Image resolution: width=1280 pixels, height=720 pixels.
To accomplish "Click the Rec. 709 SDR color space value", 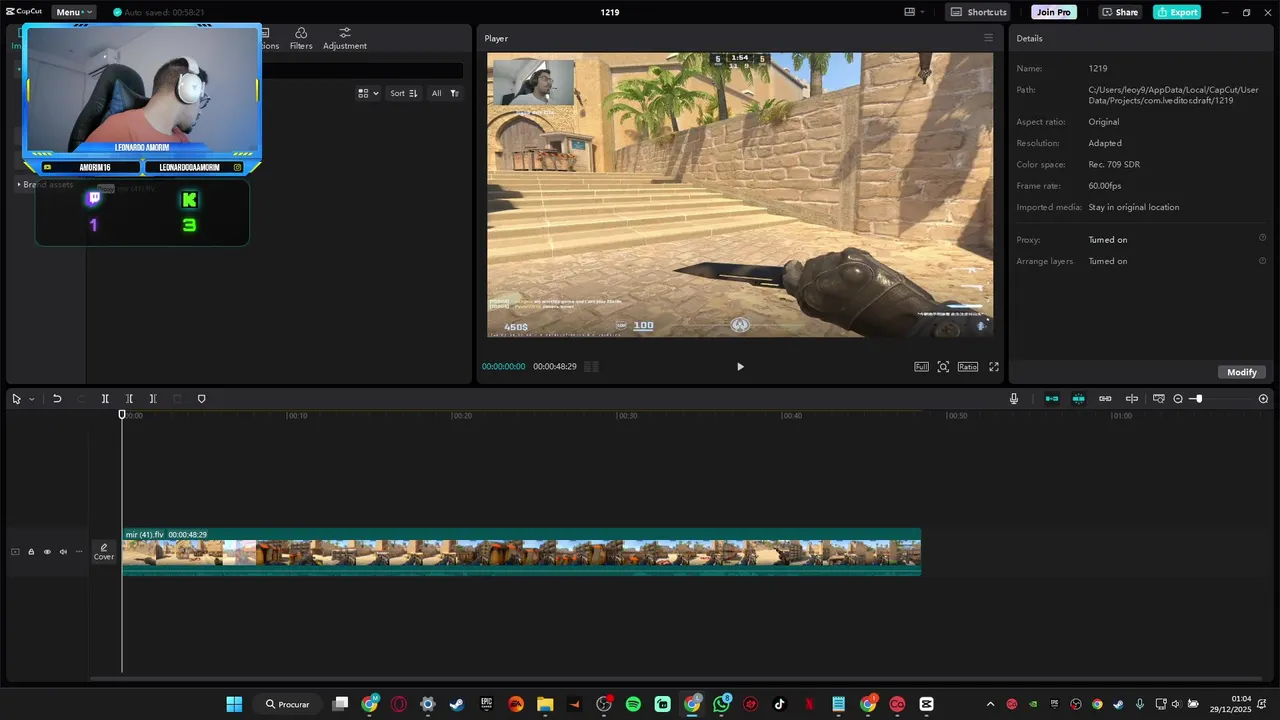I will pyautogui.click(x=1114, y=164).
